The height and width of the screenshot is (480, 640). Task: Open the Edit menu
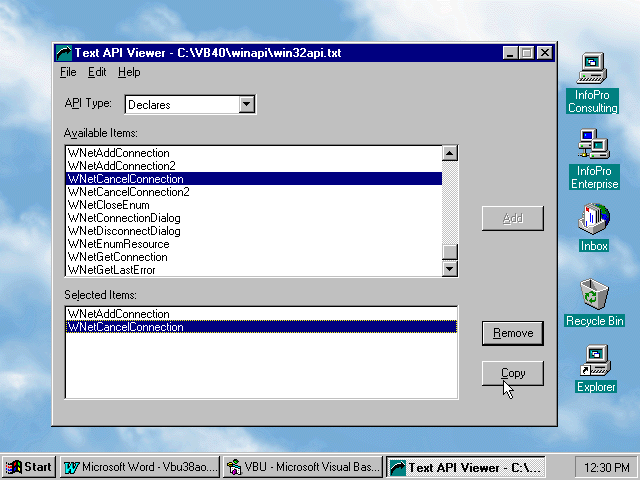97,72
